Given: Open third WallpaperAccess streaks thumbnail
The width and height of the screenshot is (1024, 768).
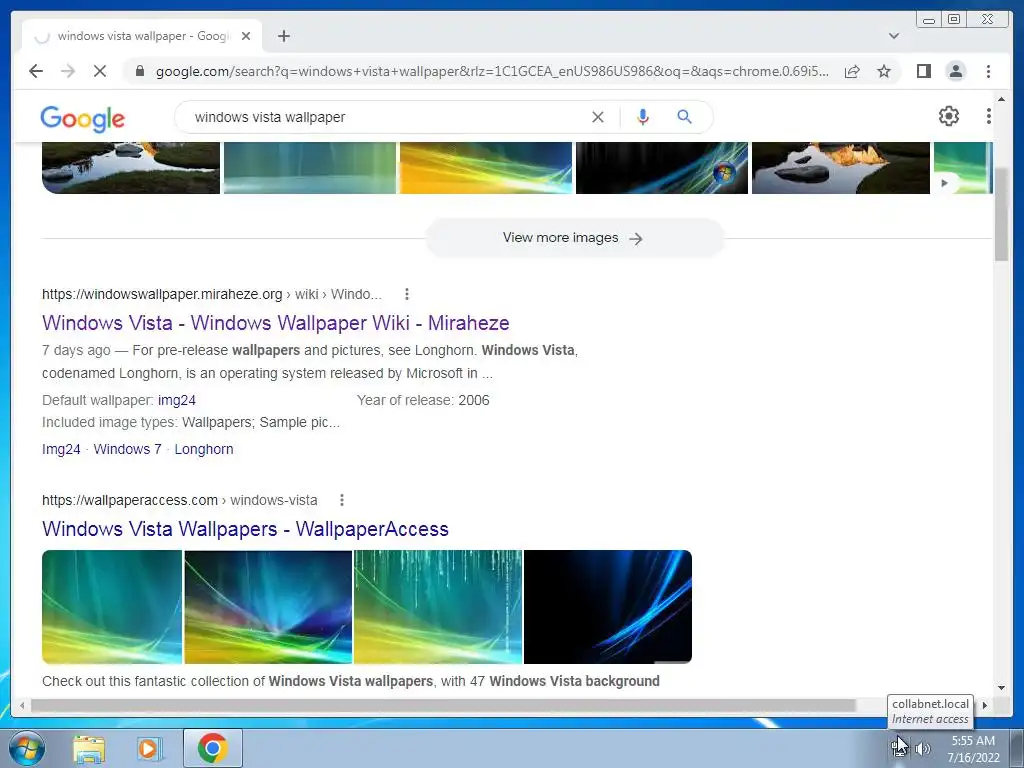Looking at the screenshot, I should [438, 607].
